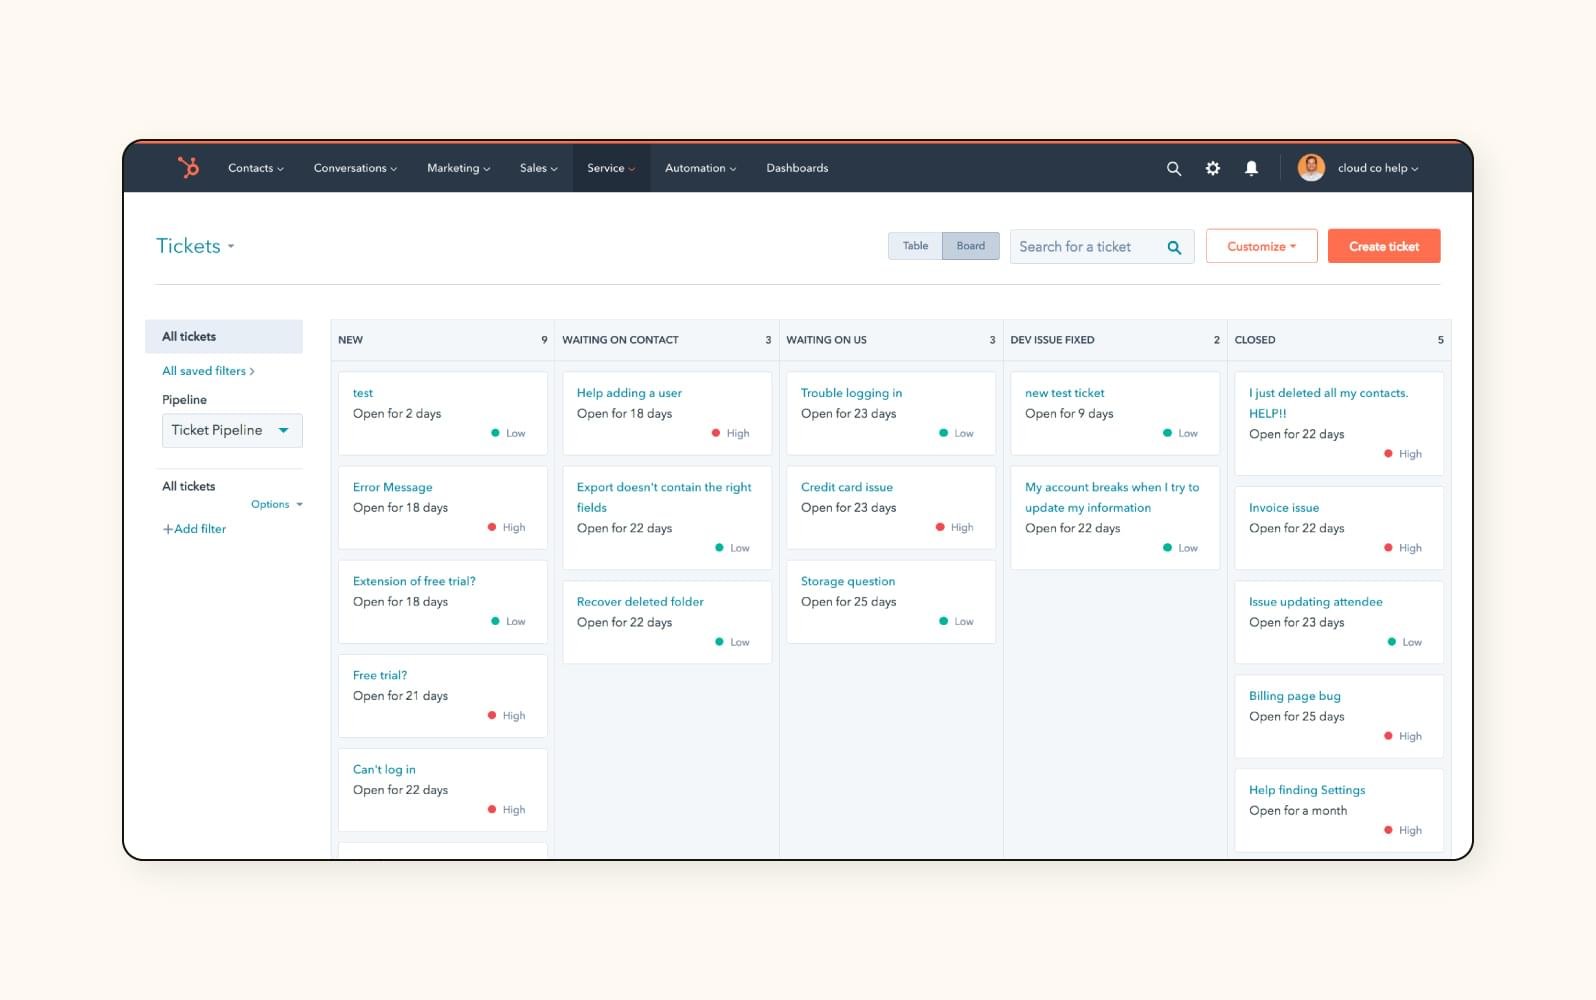This screenshot has height=1000, width=1596.
Task: Open settings via the gear icon
Action: point(1213,168)
